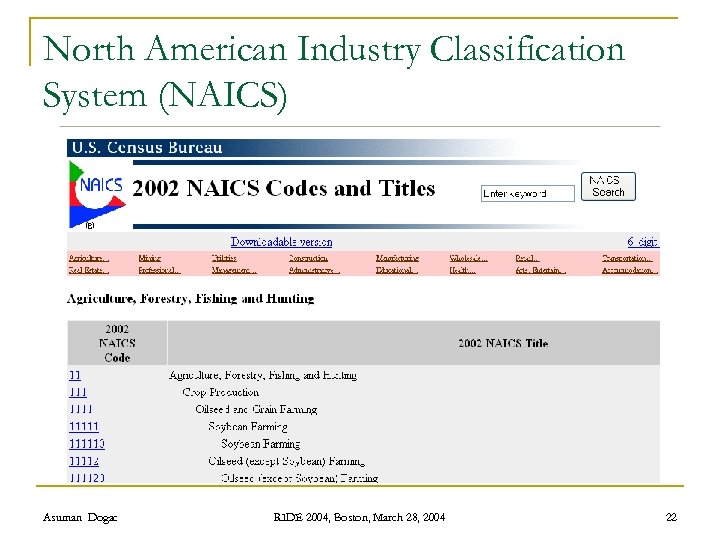Click 'Oilseed (except Soybean) Farming' beside code 11112
Screen dimensions: 720x540
(x=287, y=461)
